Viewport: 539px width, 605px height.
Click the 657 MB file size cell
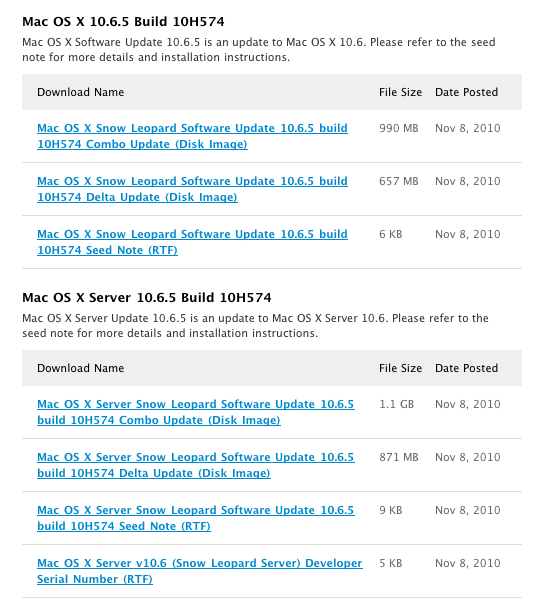coord(399,181)
